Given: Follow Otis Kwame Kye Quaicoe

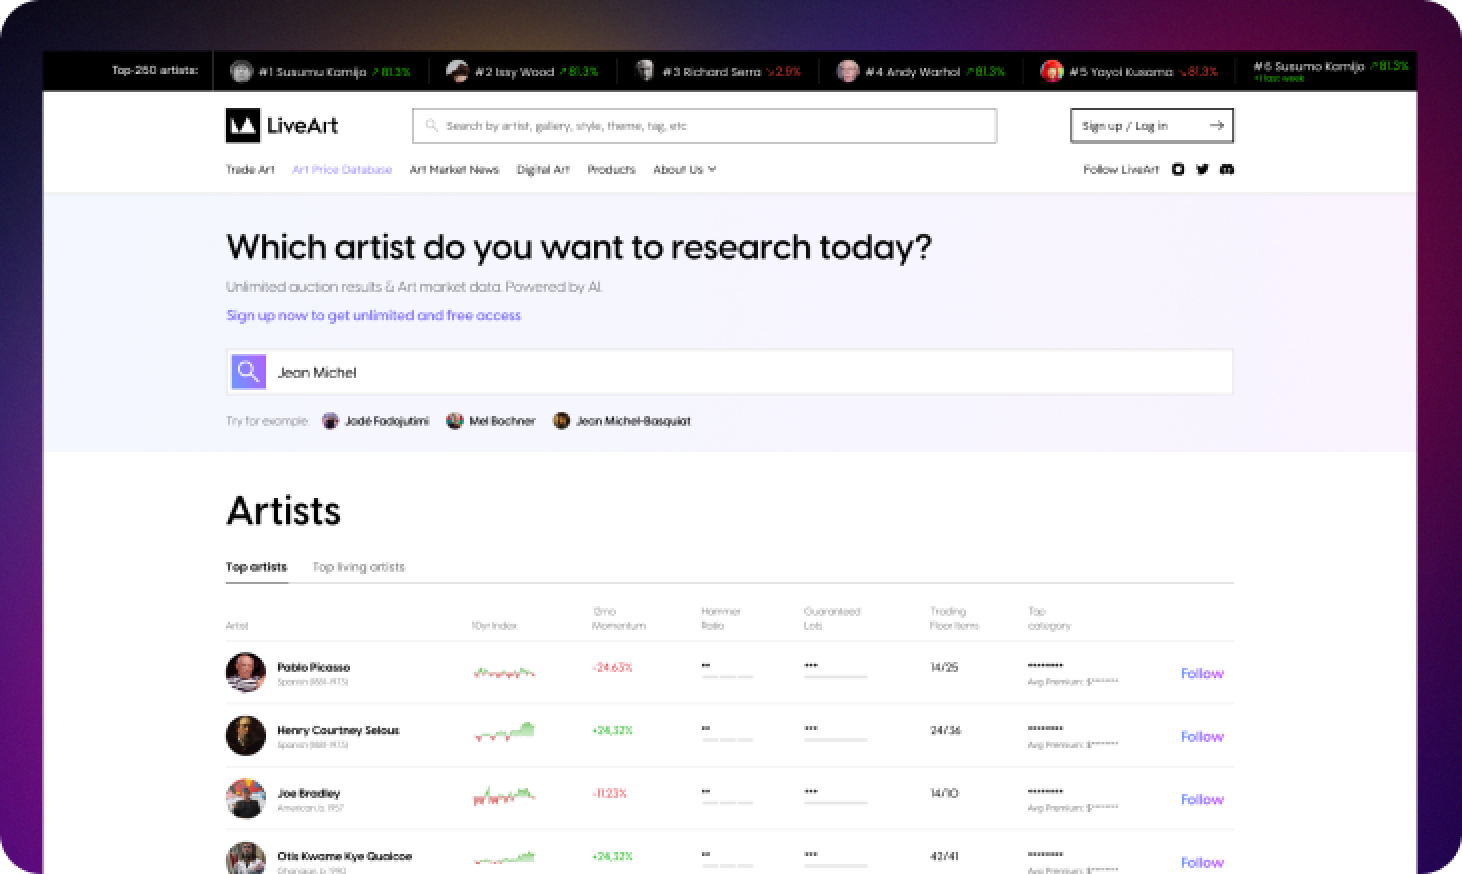Looking at the screenshot, I should (1202, 862).
